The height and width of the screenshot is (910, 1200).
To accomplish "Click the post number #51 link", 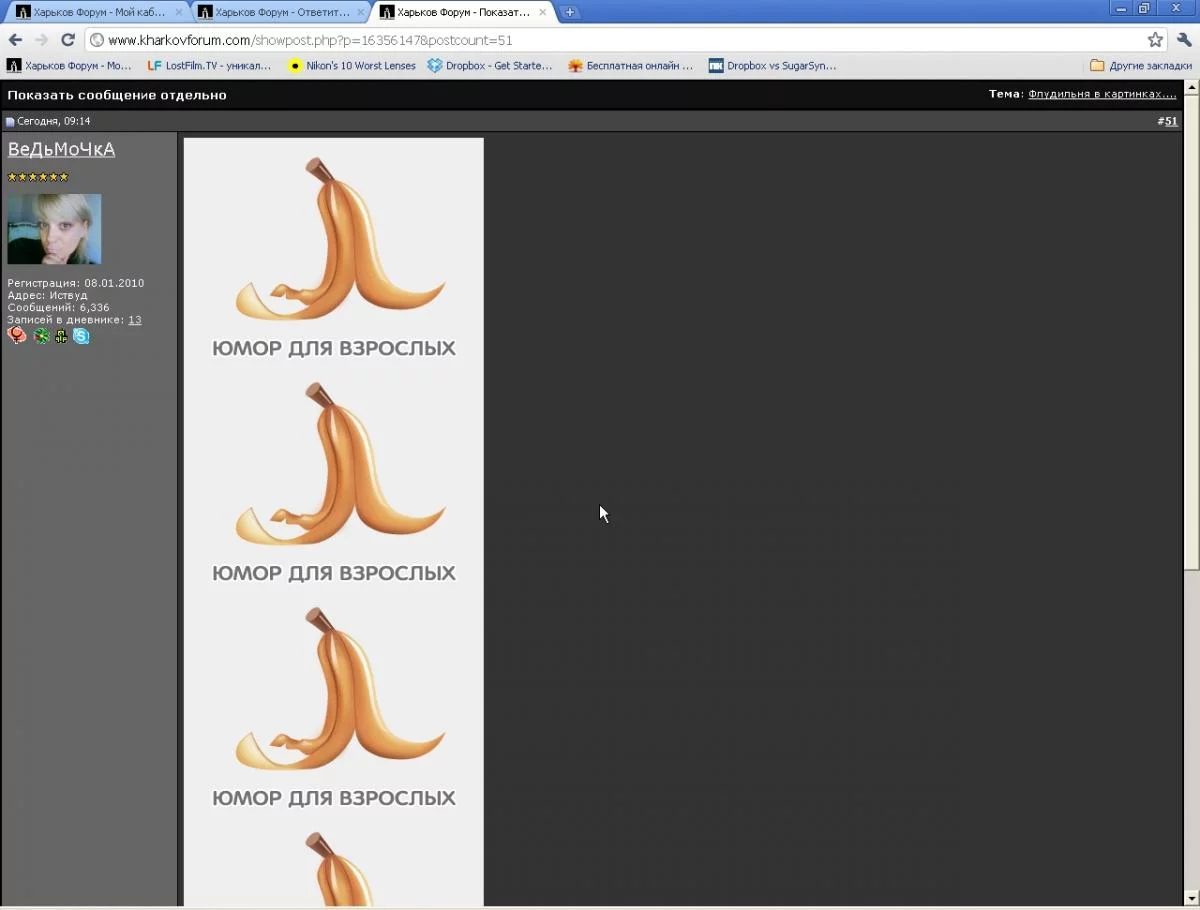I will click(1170, 121).
